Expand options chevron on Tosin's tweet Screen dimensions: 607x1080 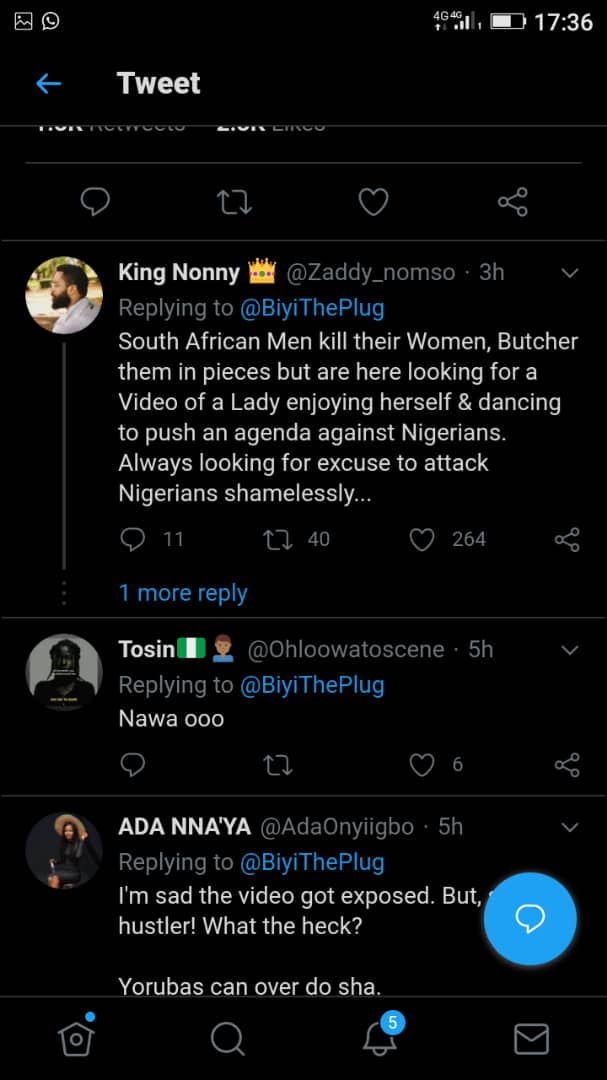pos(569,650)
